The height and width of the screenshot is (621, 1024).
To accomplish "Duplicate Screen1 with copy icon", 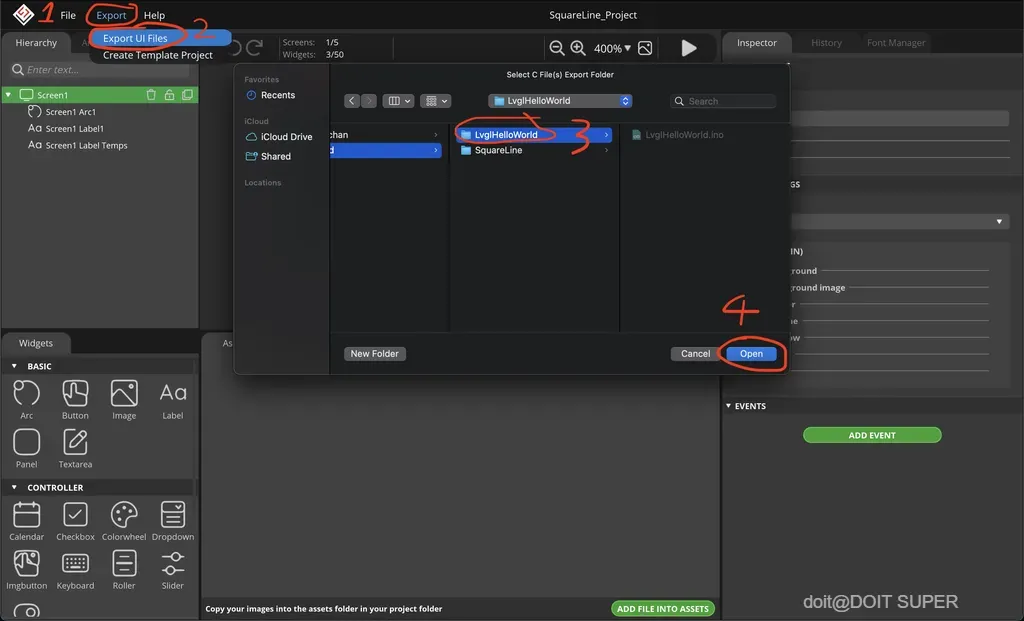I will [x=187, y=95].
